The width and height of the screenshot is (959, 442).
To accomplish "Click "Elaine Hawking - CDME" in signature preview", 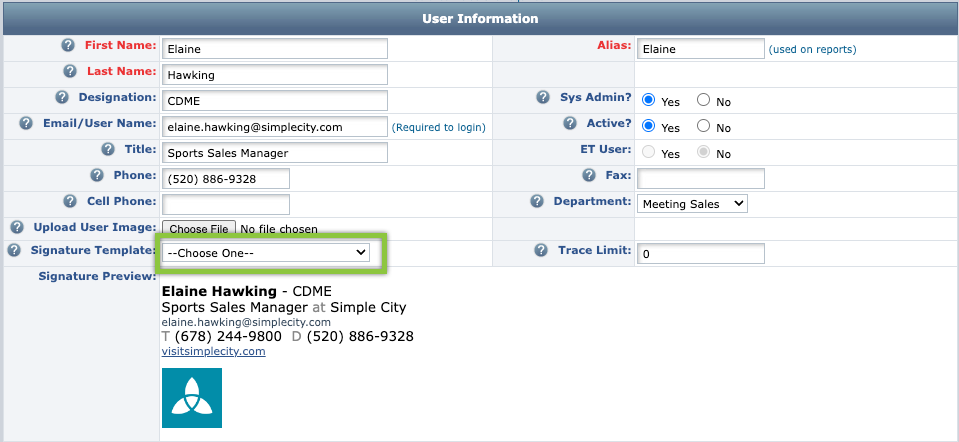I will (246, 291).
